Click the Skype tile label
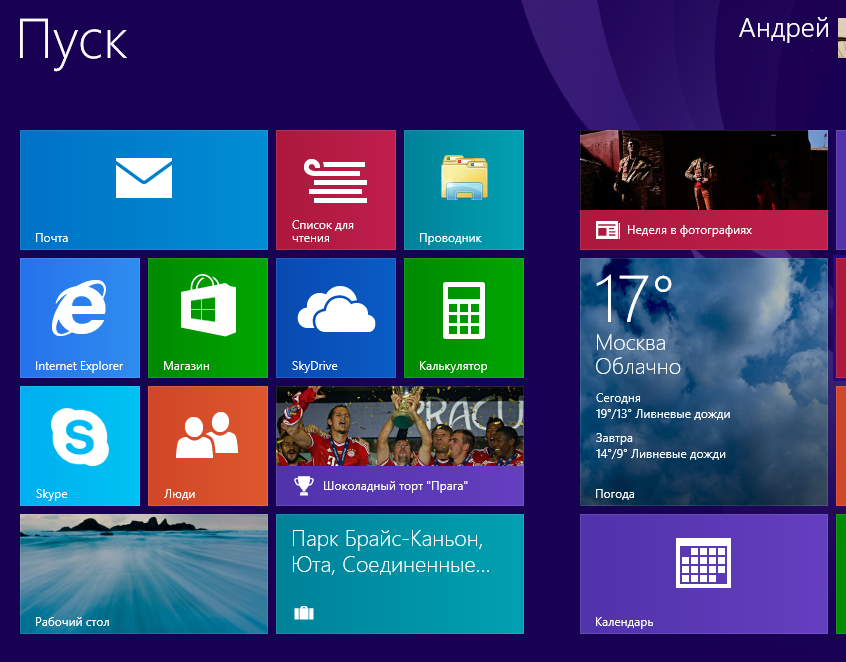 (52, 494)
